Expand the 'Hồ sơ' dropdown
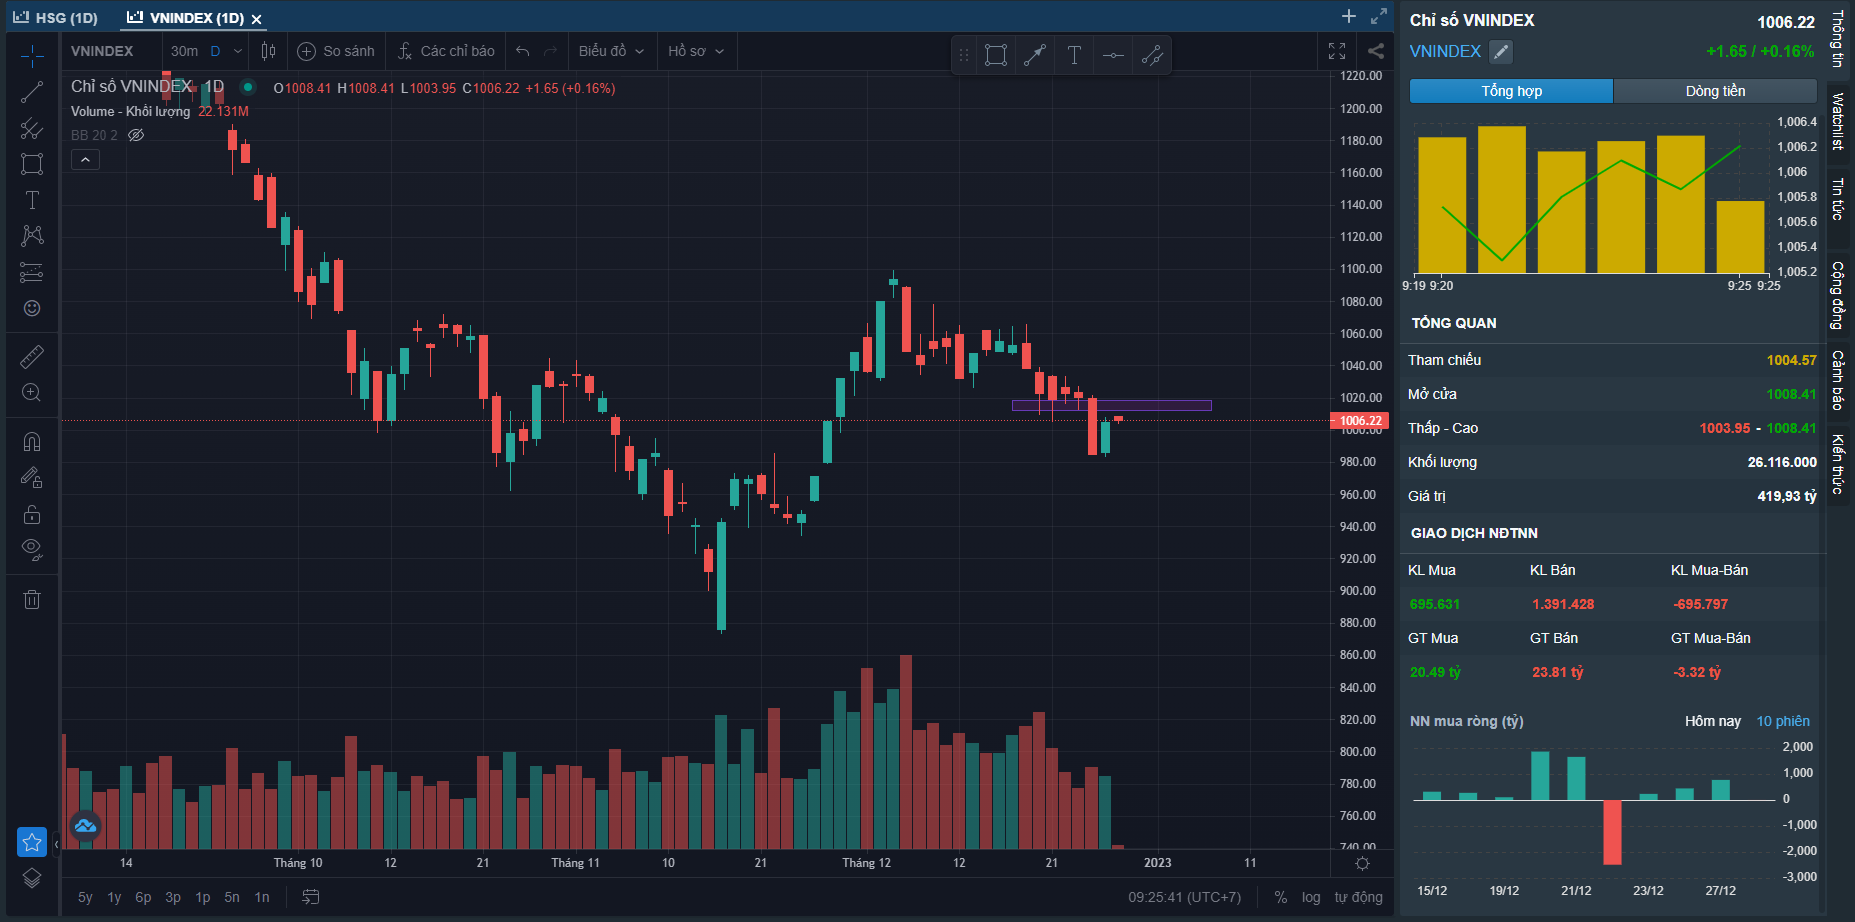This screenshot has height=922, width=1855. [x=696, y=51]
